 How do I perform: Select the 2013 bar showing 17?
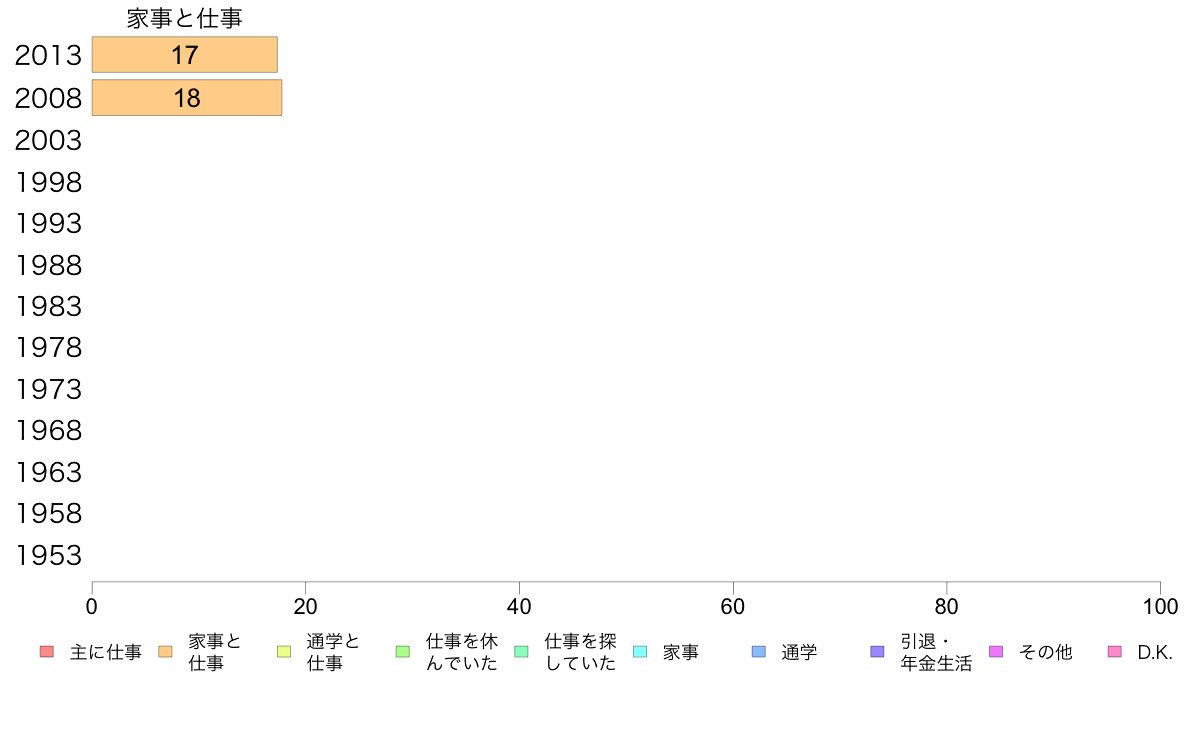pyautogui.click(x=185, y=55)
